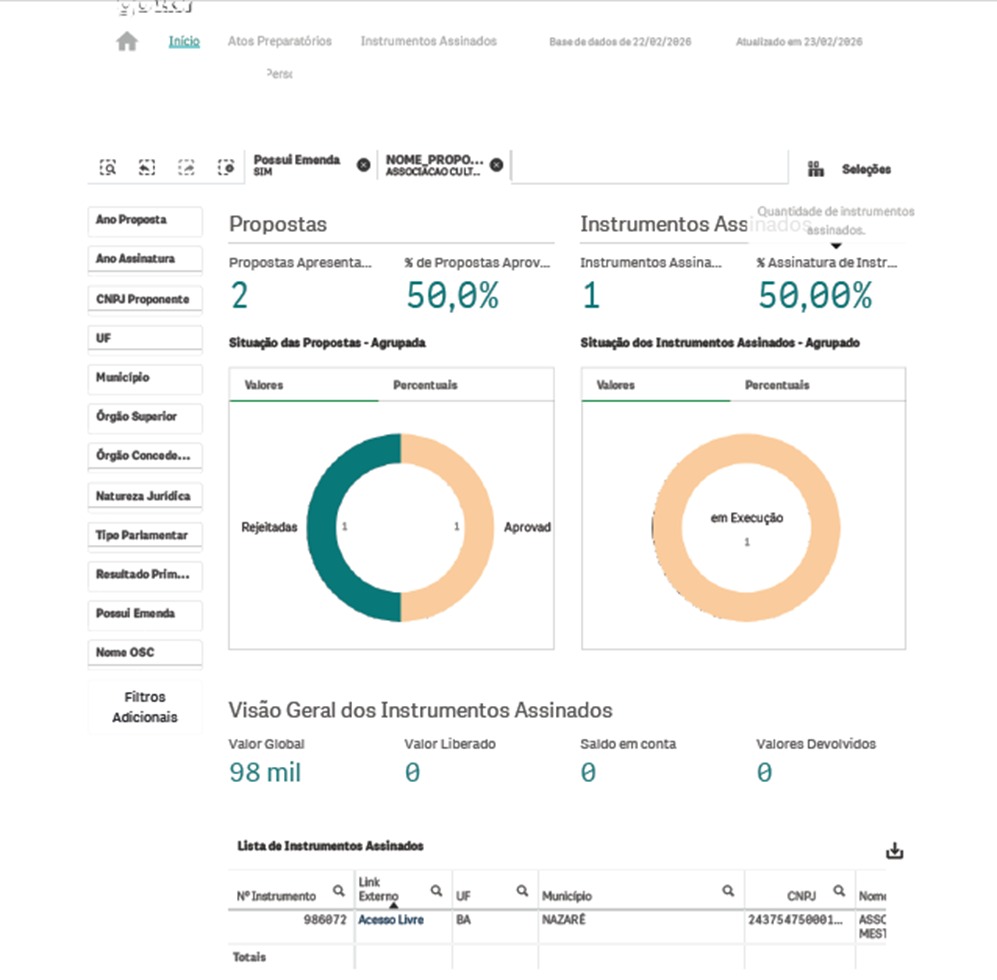This screenshot has width=997, height=980.
Task: Remove the NOME_PROPO... selection filter
Action: point(496,165)
